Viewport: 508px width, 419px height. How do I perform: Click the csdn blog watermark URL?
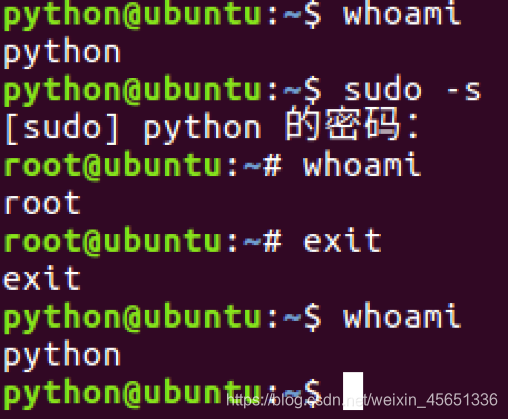(362, 399)
